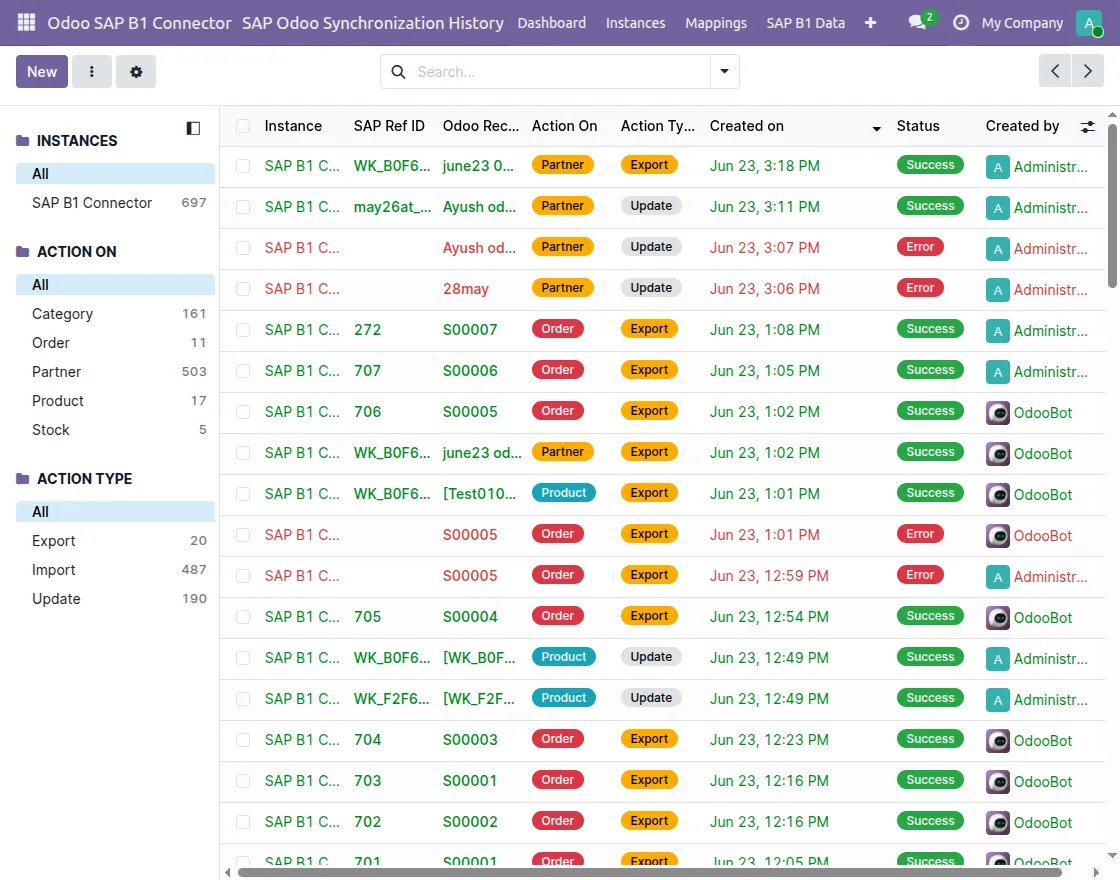Screen dimensions: 1120x880
Task: Go to next page with right arrow
Action: point(1087,71)
